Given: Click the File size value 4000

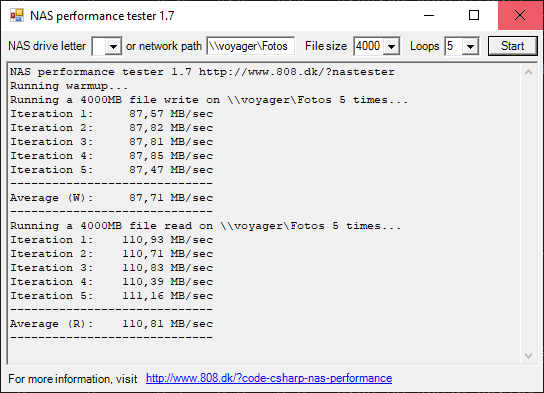Looking at the screenshot, I should pyautogui.click(x=368, y=46).
